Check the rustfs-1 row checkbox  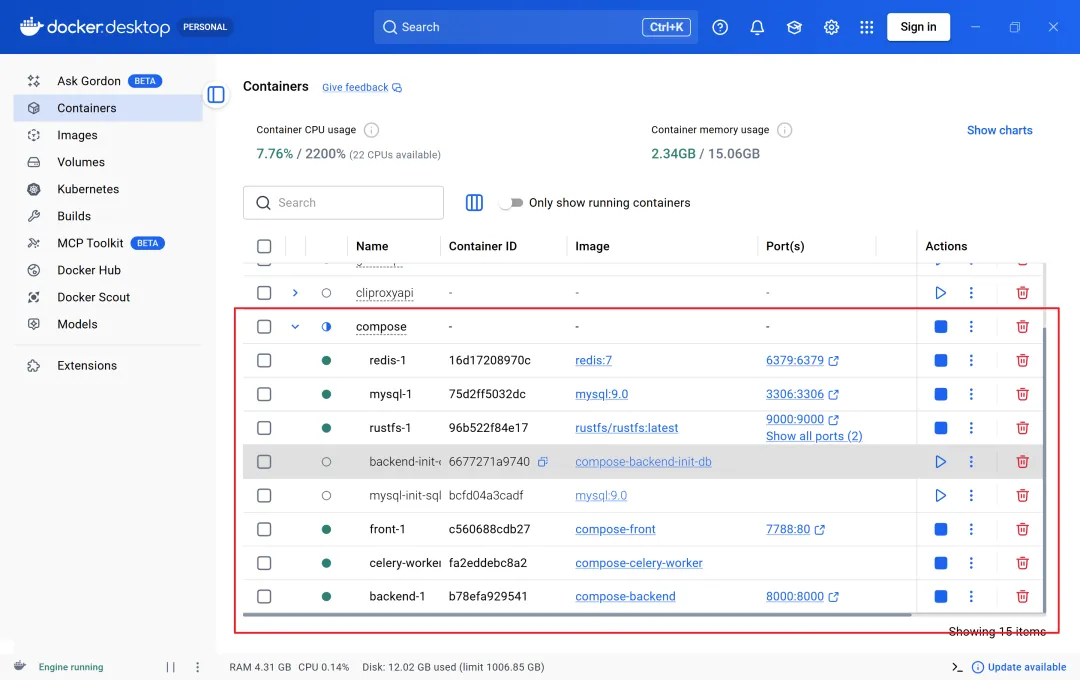[x=264, y=428]
